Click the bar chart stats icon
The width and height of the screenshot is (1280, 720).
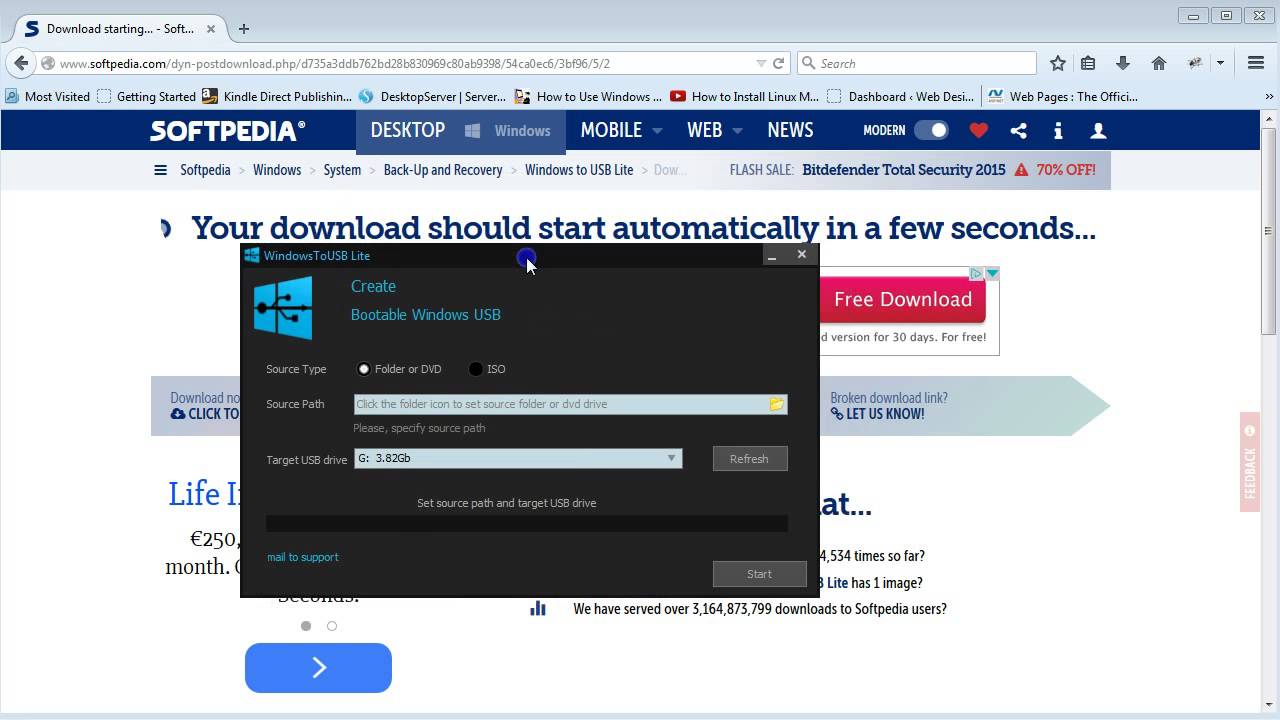click(x=538, y=608)
